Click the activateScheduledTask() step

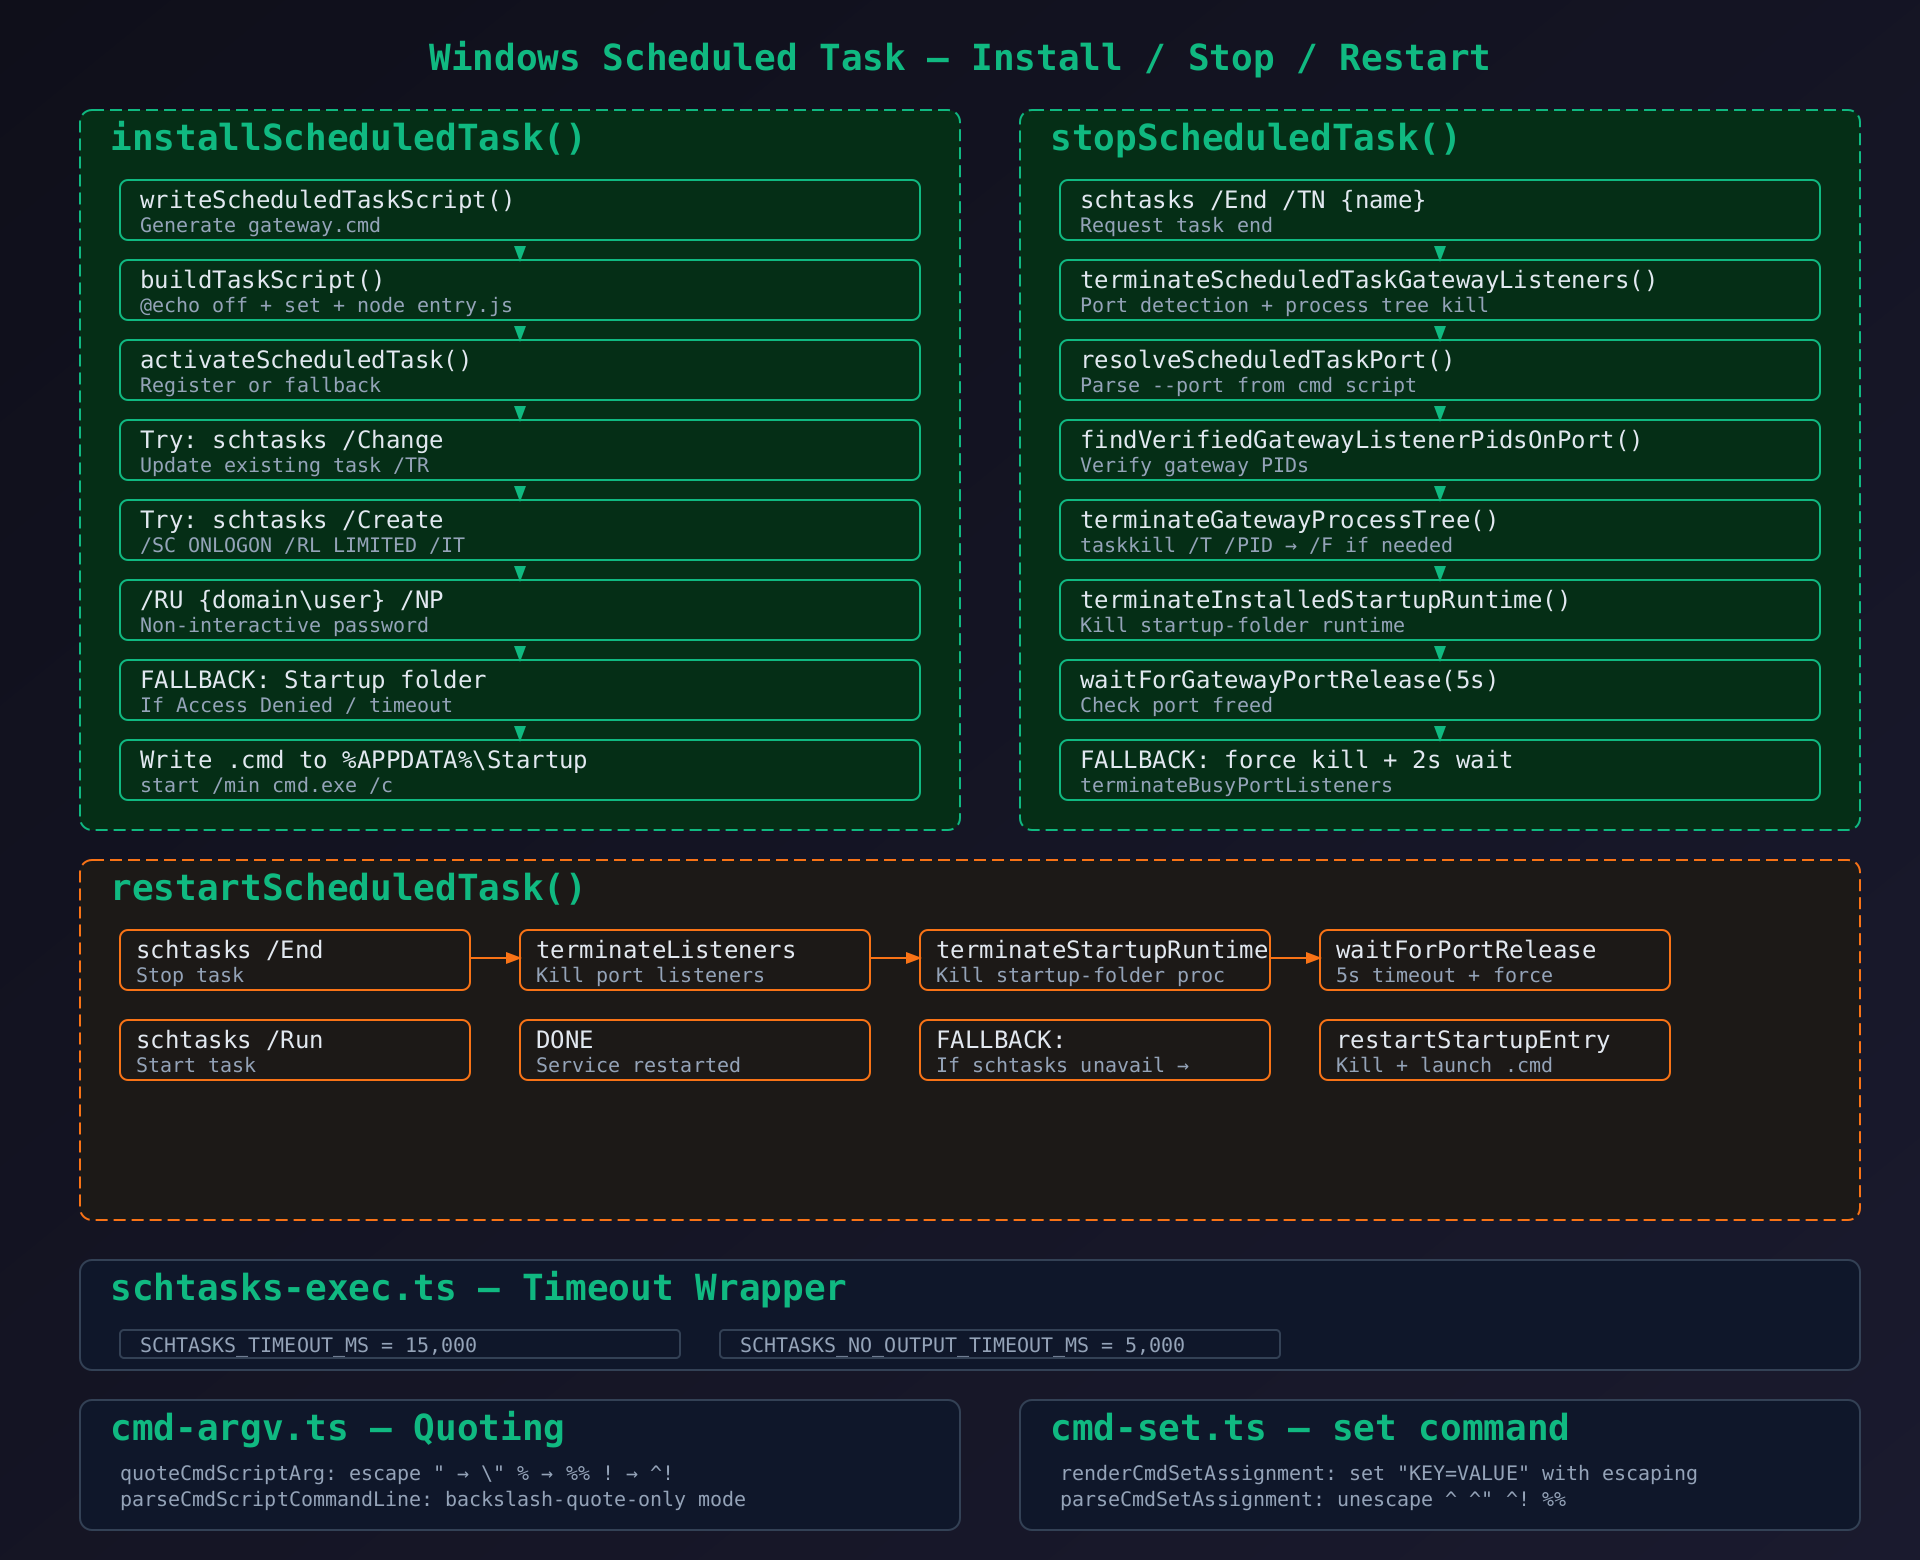coord(519,370)
